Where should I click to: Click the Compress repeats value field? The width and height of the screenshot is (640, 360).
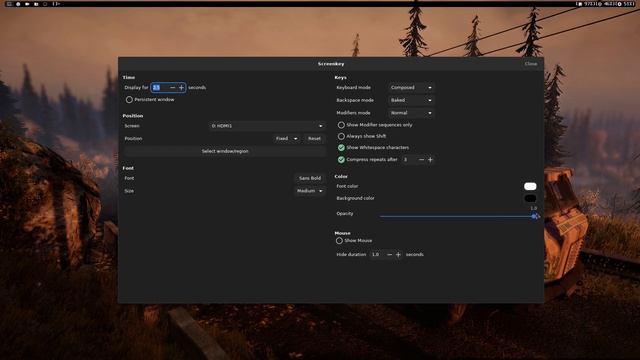[x=409, y=160]
